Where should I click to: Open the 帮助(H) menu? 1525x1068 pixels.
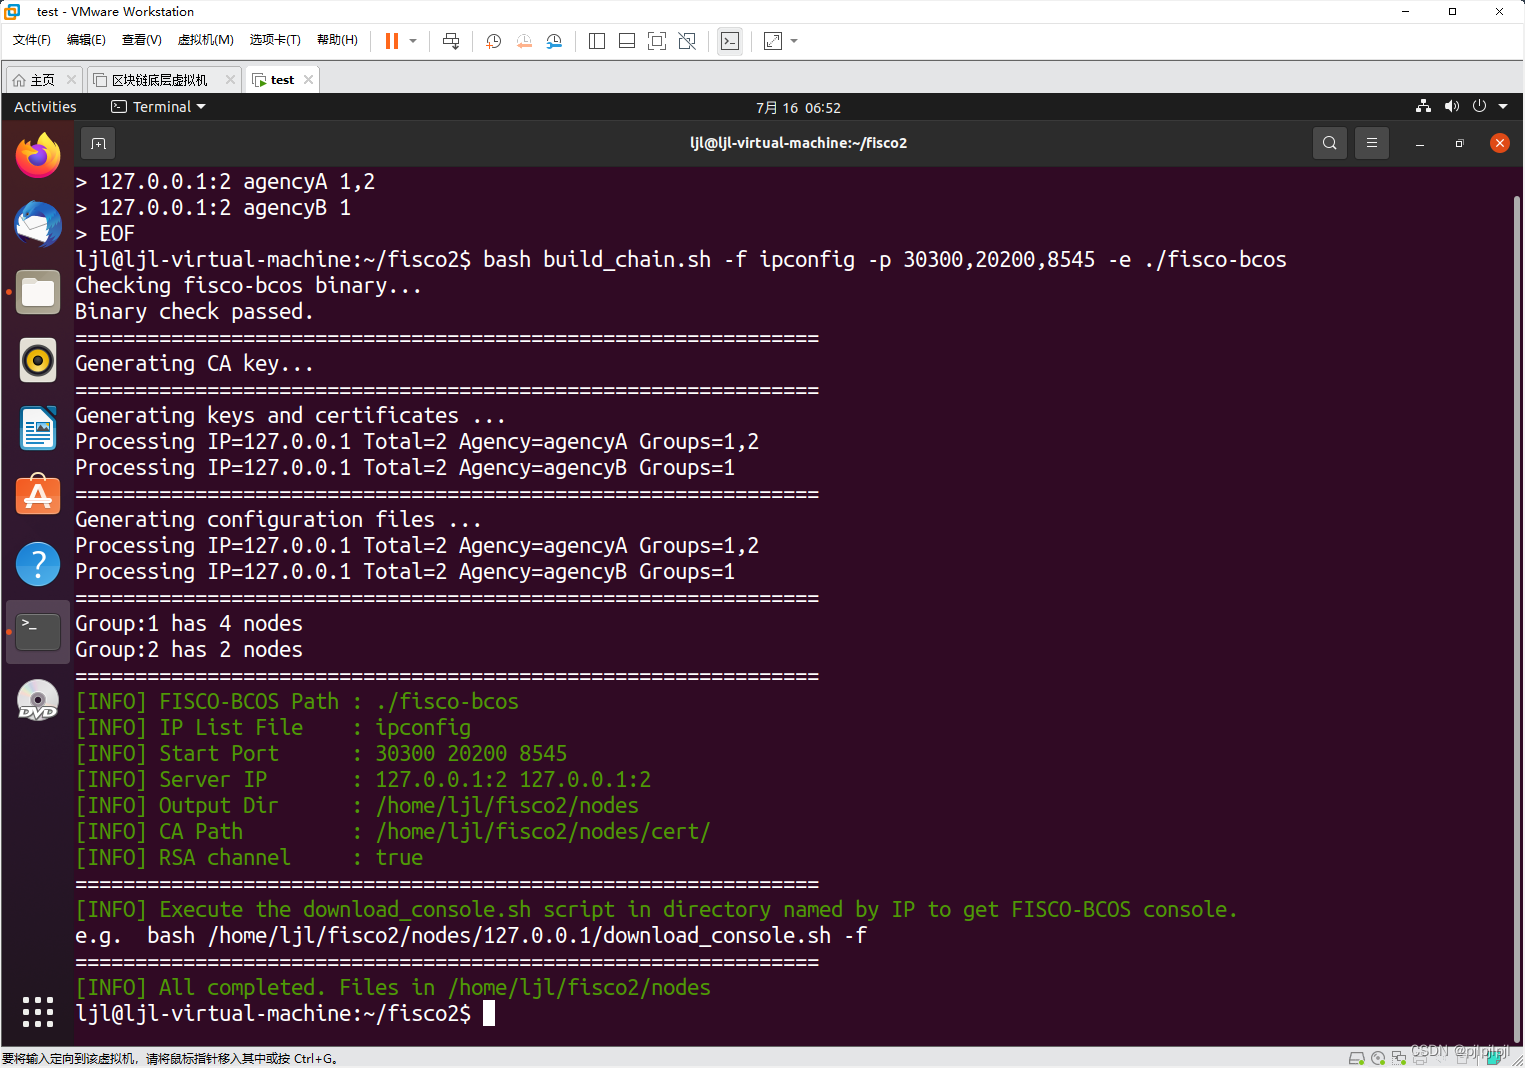pos(337,40)
